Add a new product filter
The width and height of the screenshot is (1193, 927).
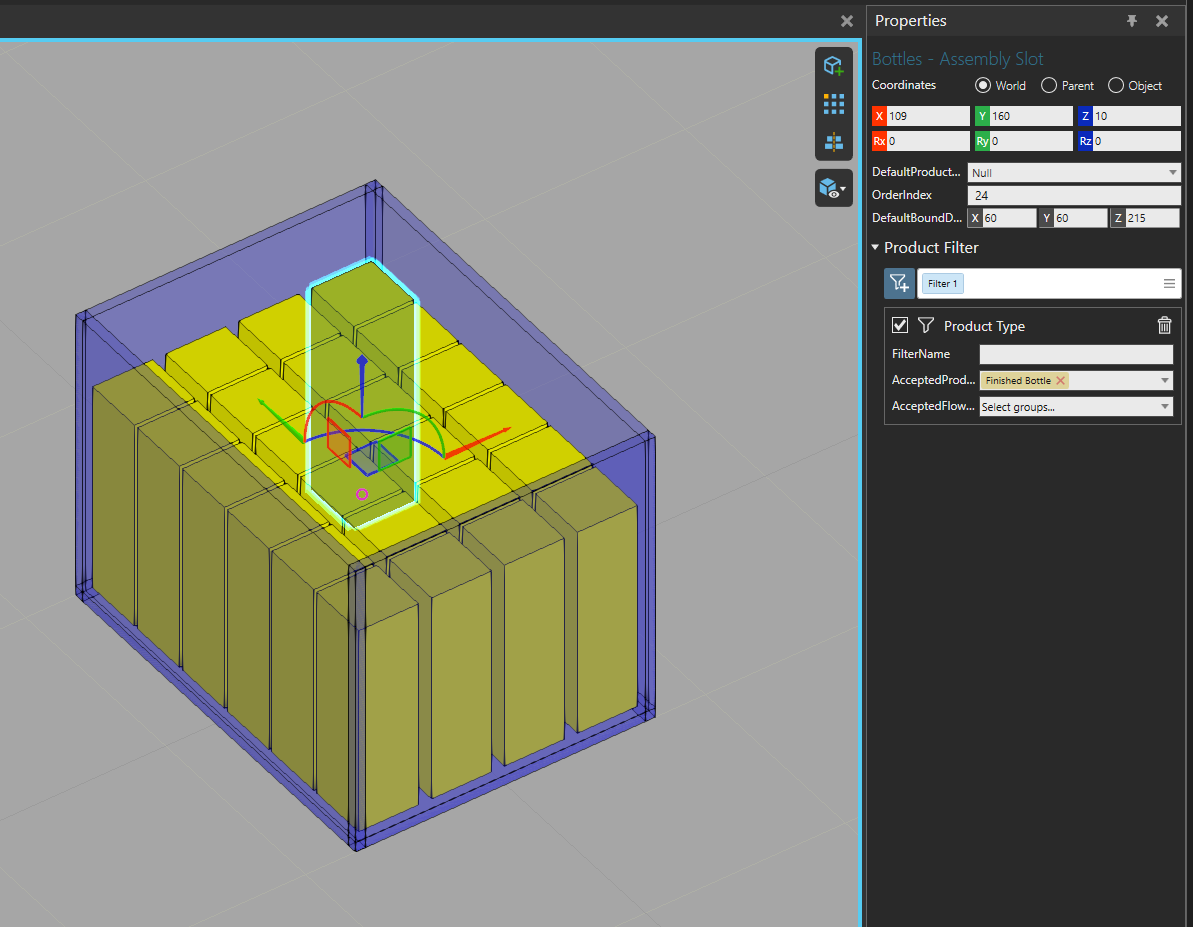point(899,284)
